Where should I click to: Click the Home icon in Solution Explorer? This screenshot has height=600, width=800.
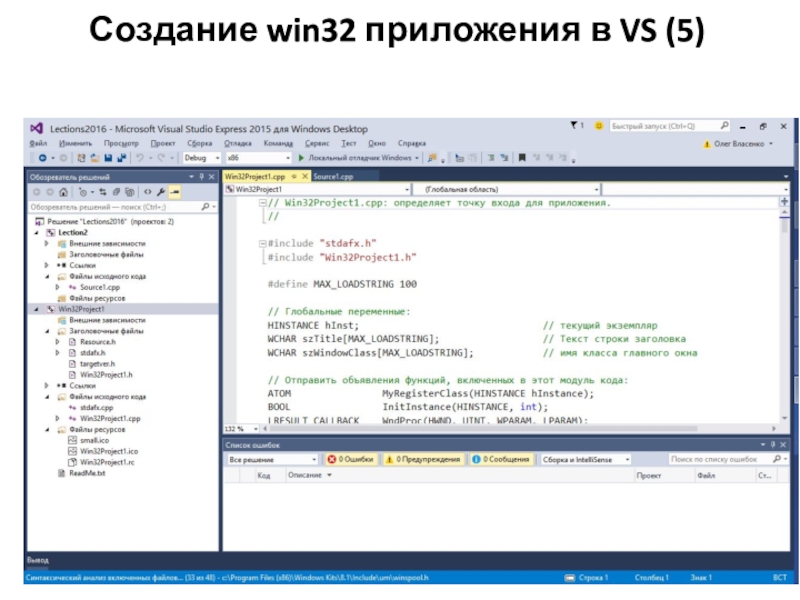(63, 191)
